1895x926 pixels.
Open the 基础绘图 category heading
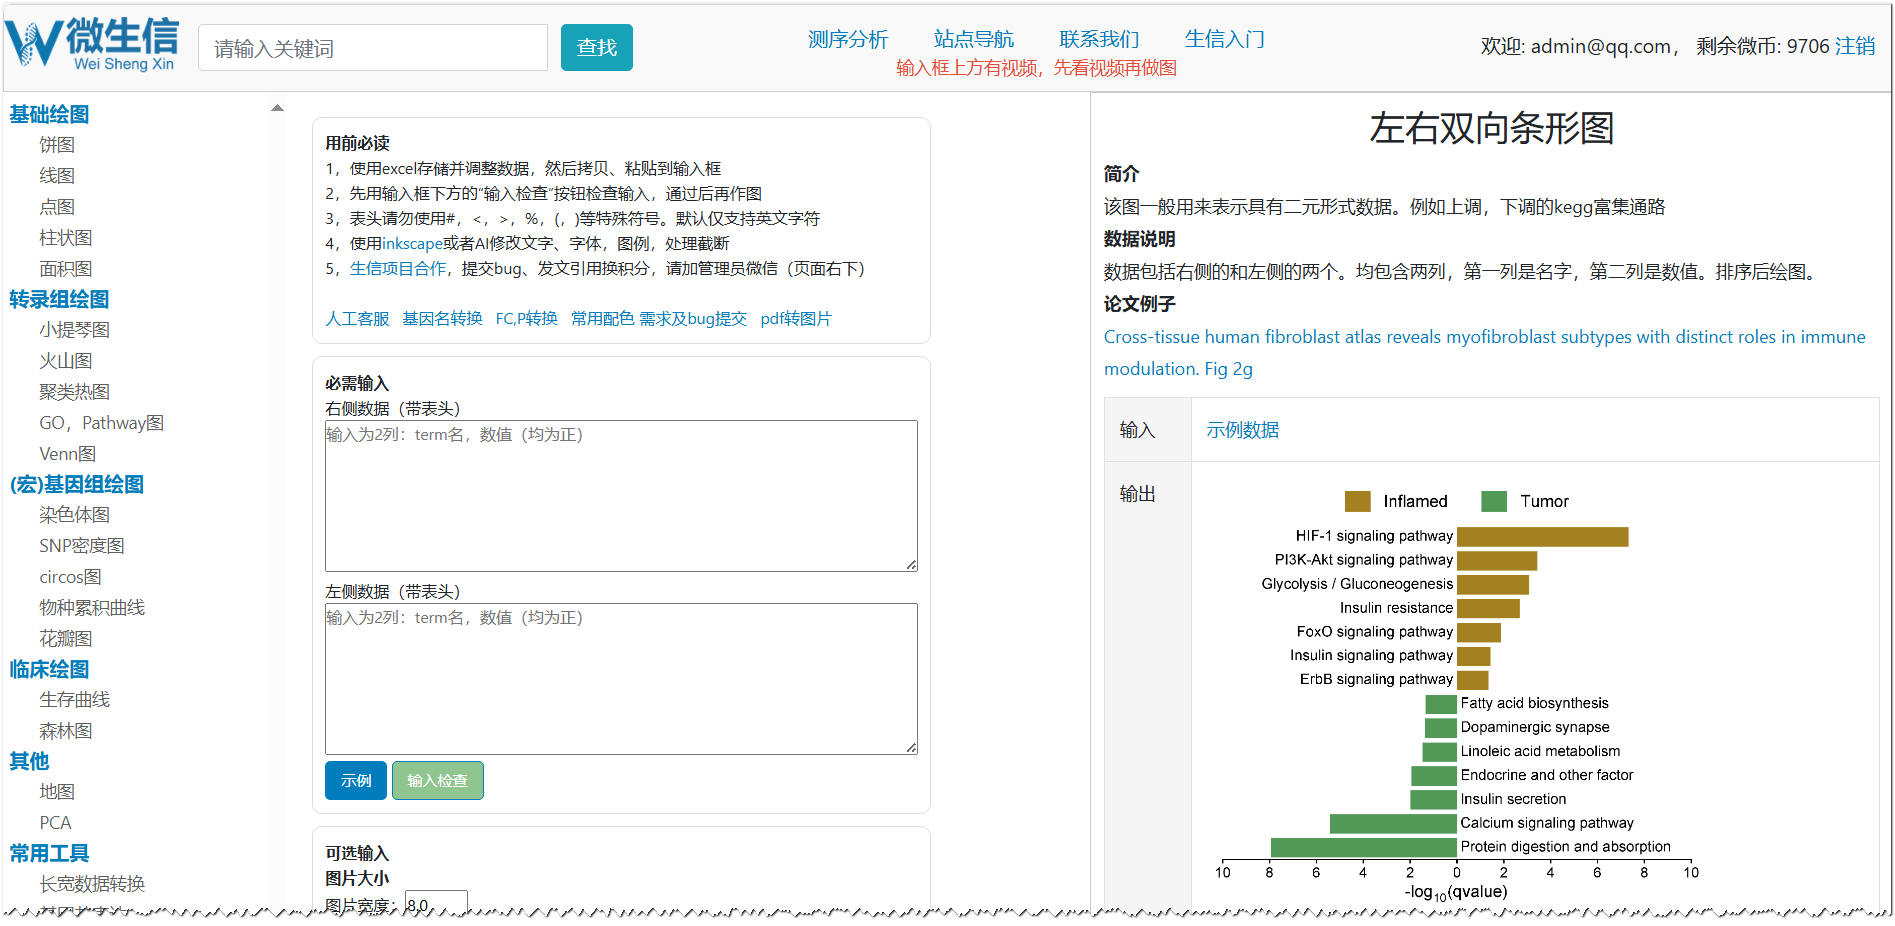(49, 114)
